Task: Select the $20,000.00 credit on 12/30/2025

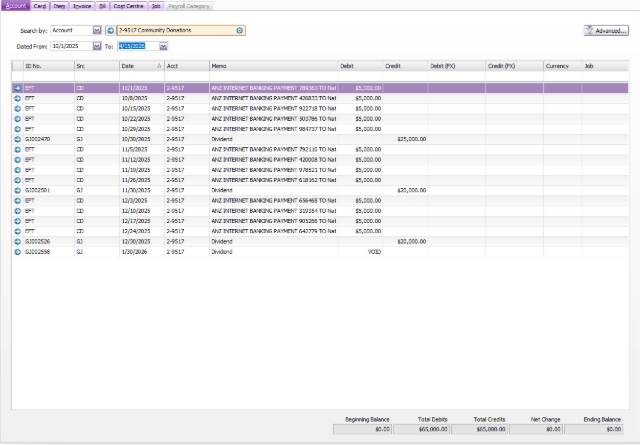Action: [x=411, y=242]
